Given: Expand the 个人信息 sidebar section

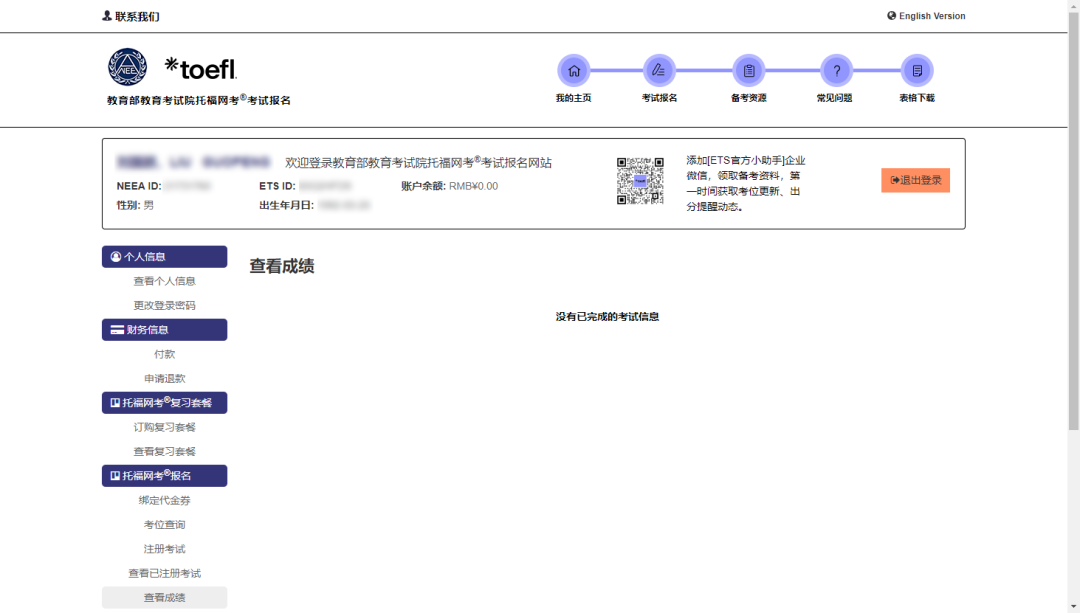Looking at the screenshot, I should (164, 257).
